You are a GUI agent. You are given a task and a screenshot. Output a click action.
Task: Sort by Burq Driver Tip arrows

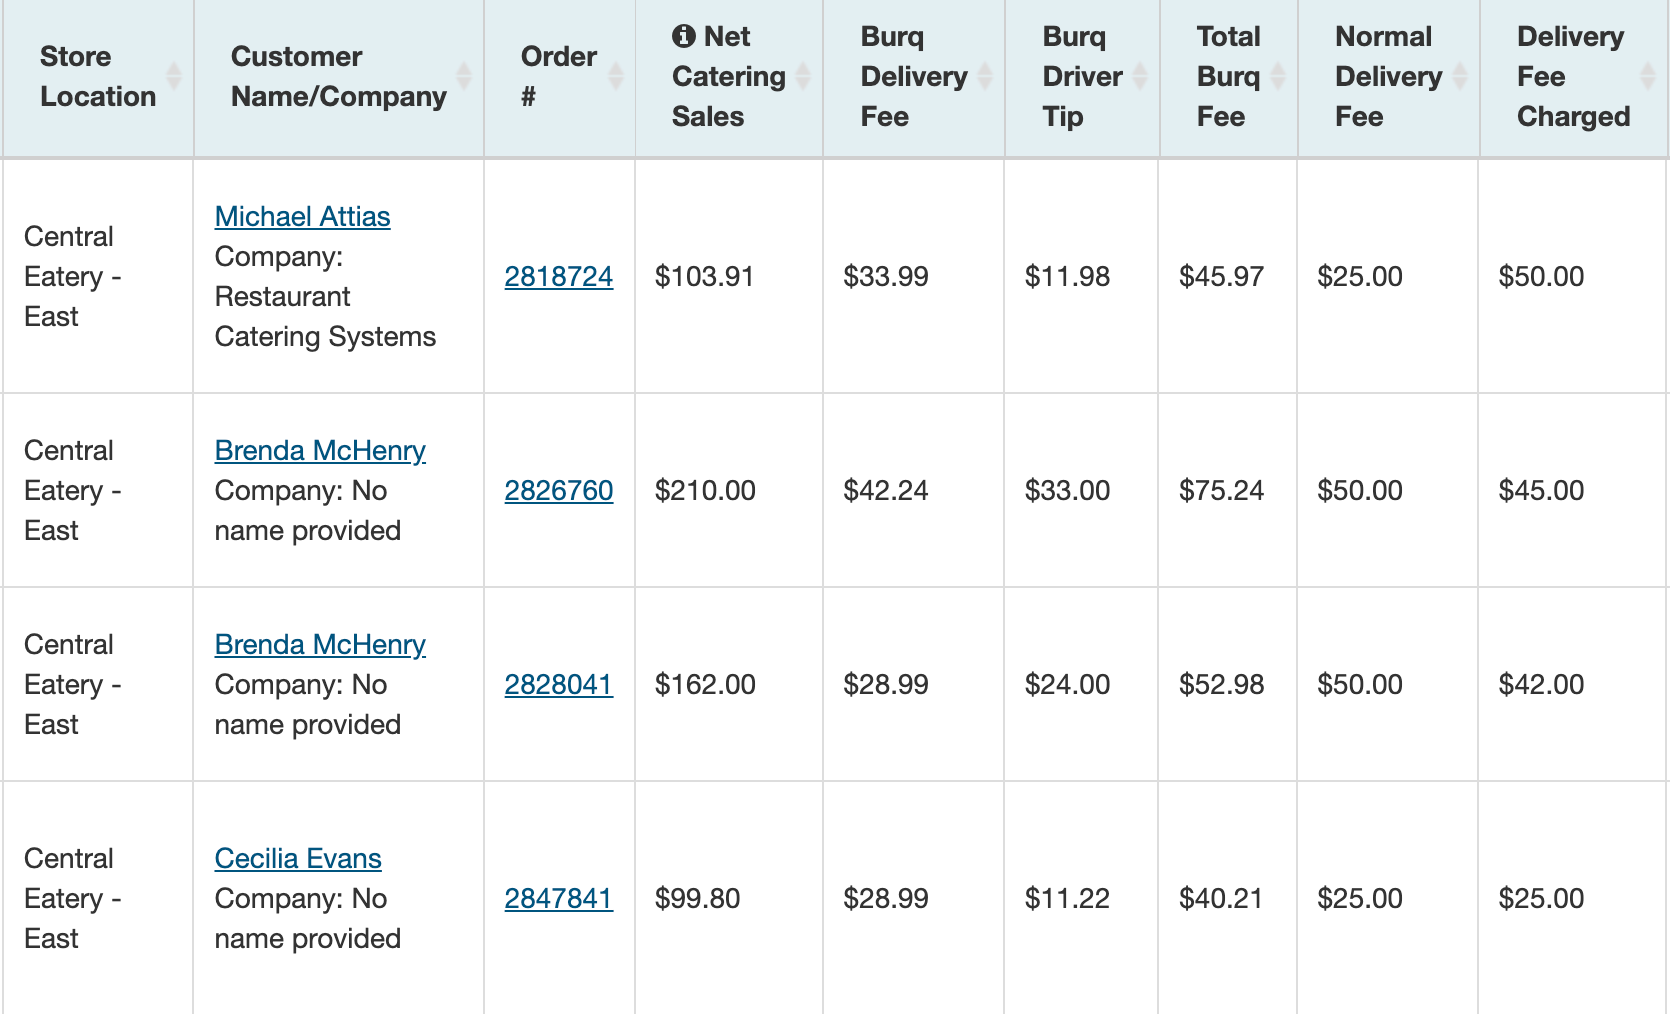1140,76
